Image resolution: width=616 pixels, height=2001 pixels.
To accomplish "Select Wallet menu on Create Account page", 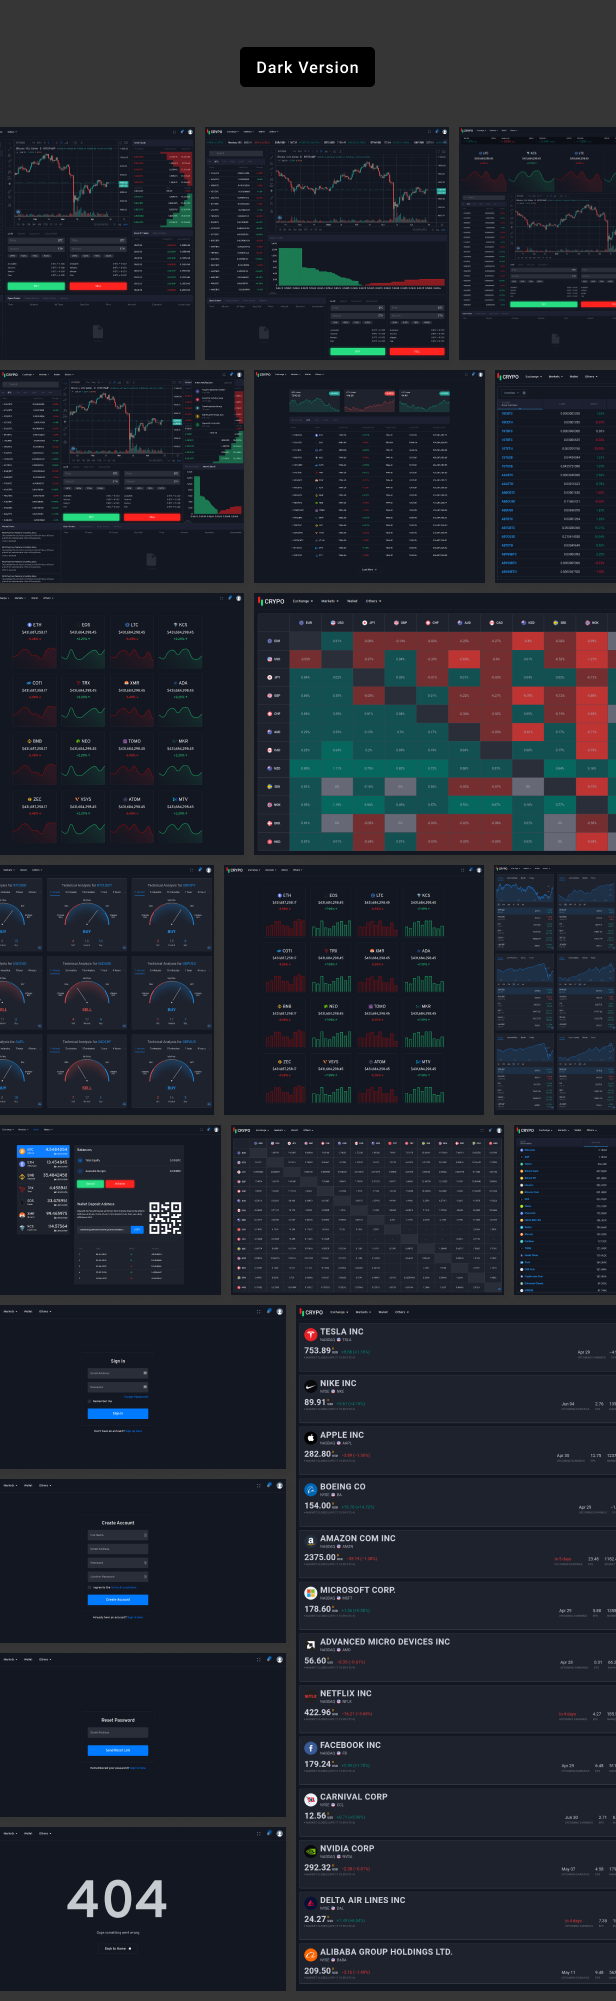I will (28, 1485).
